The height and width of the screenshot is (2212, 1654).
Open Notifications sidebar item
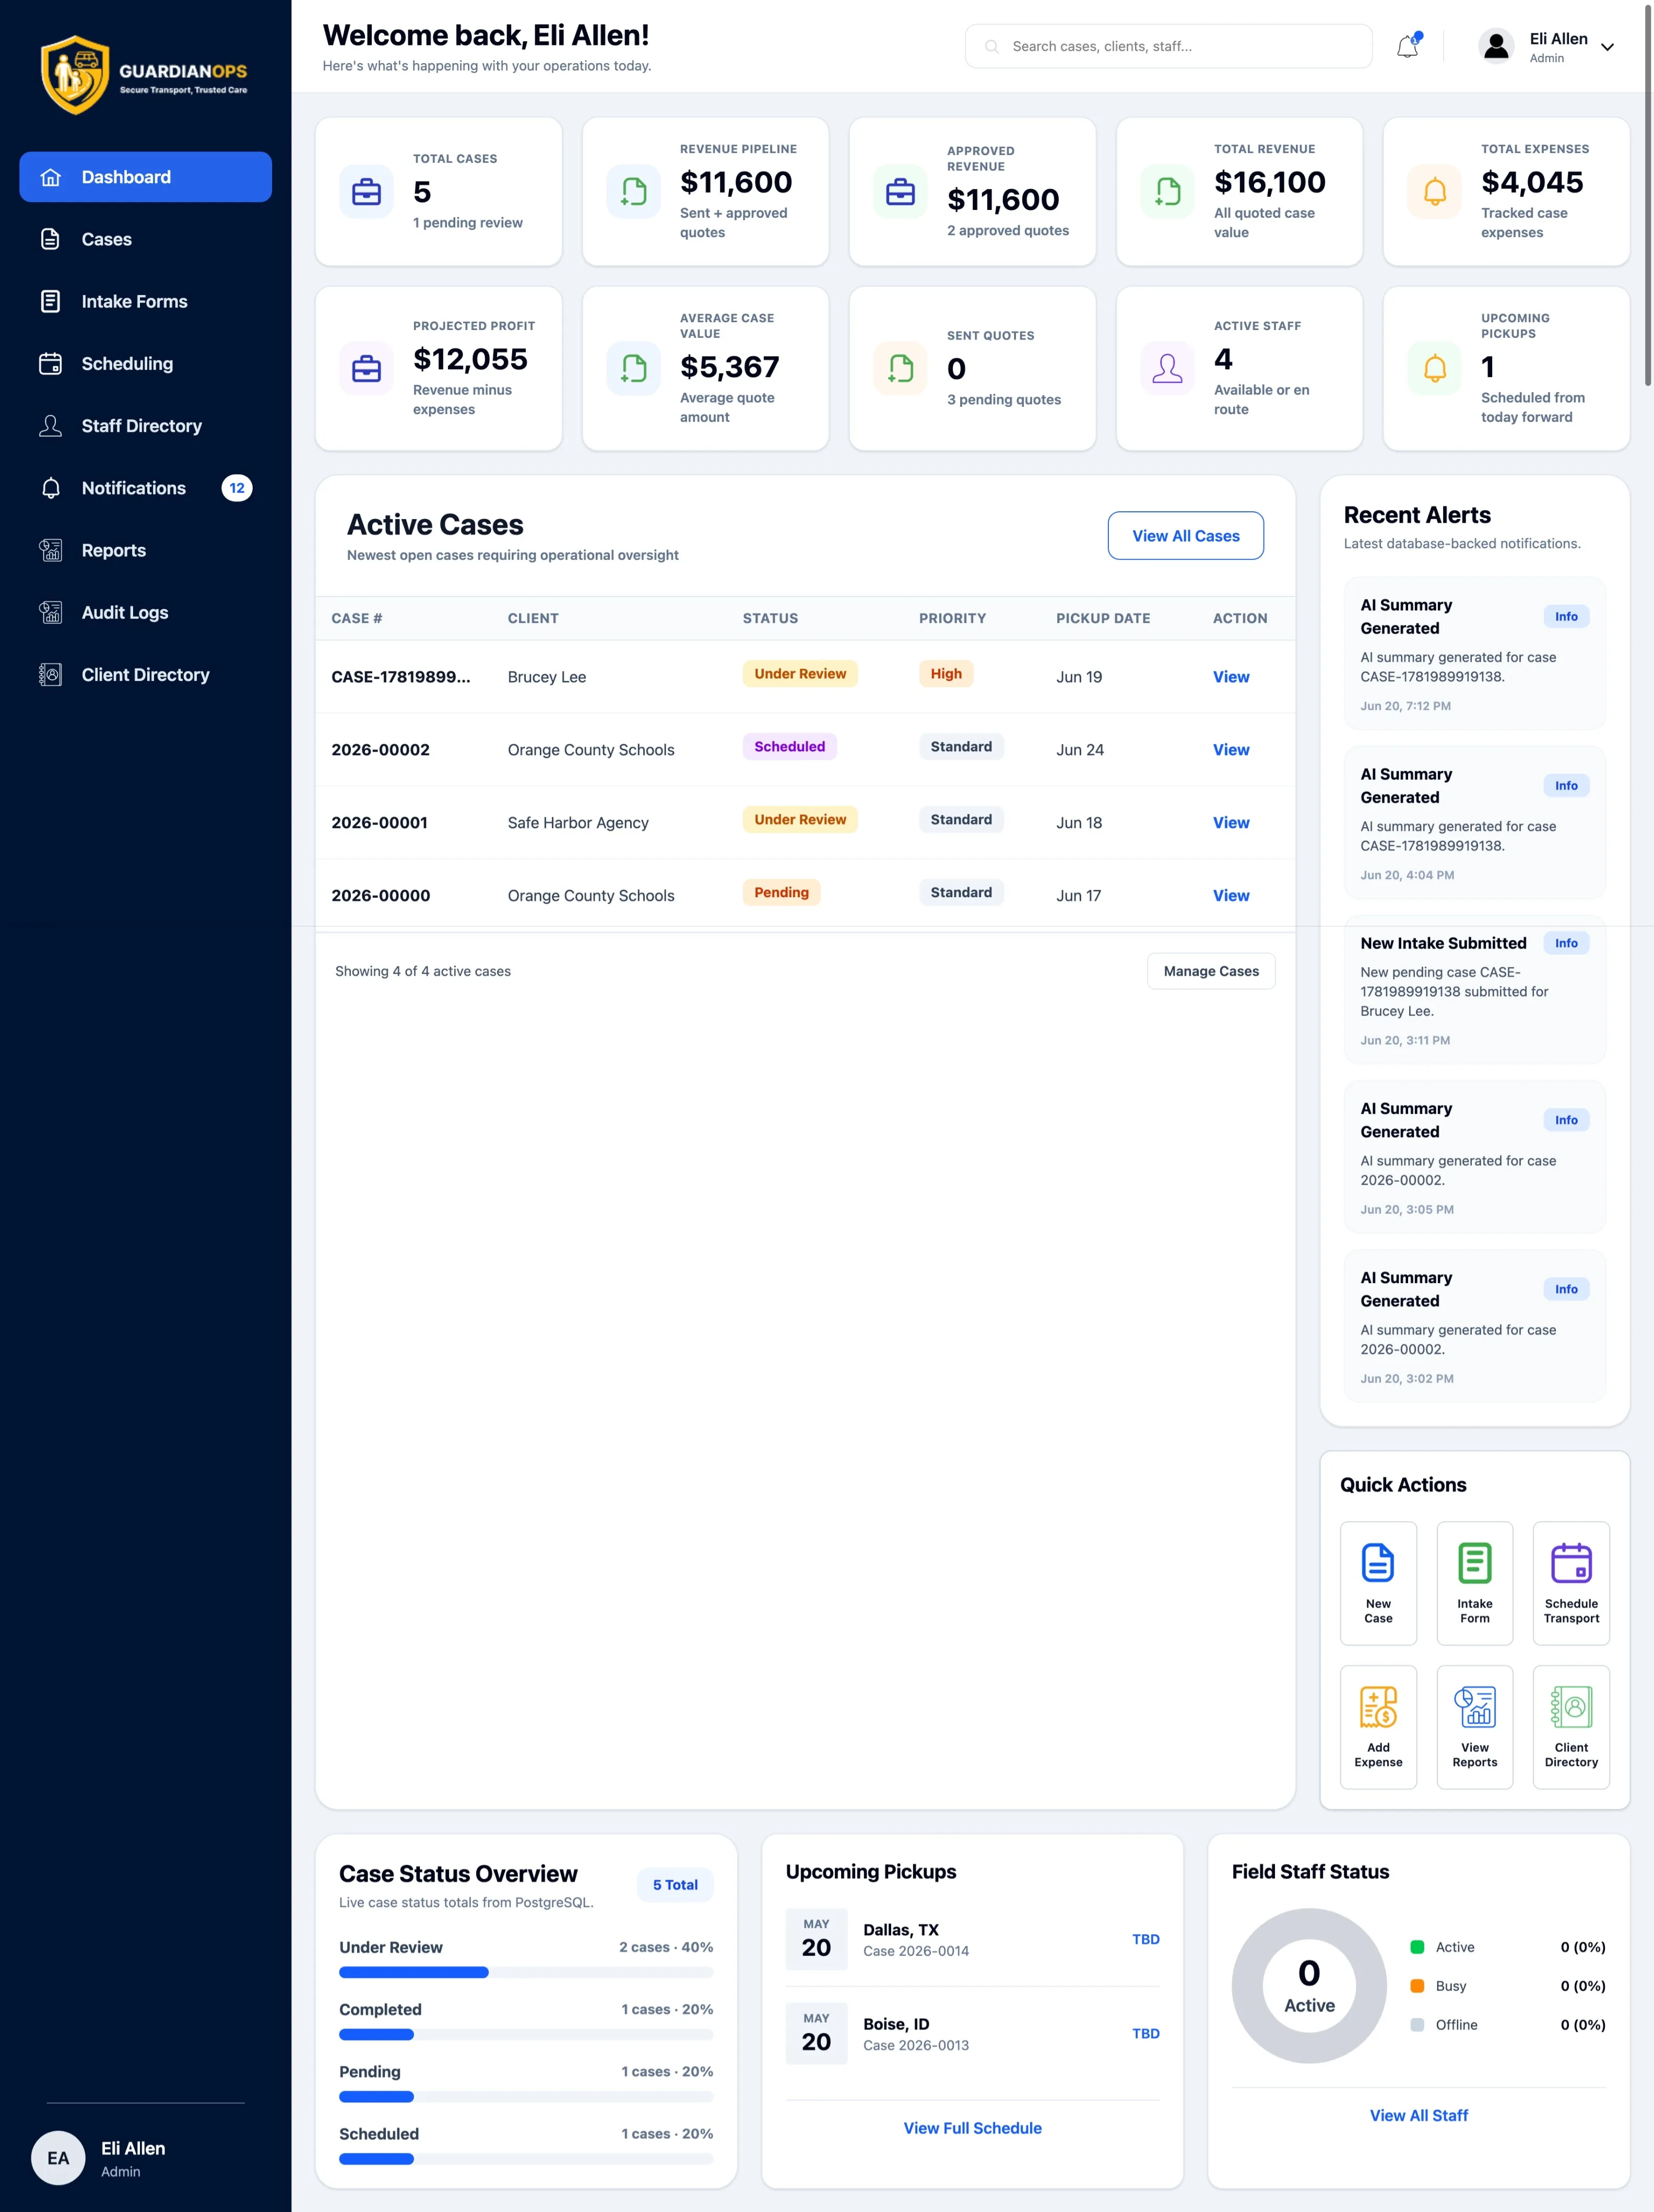coord(145,488)
